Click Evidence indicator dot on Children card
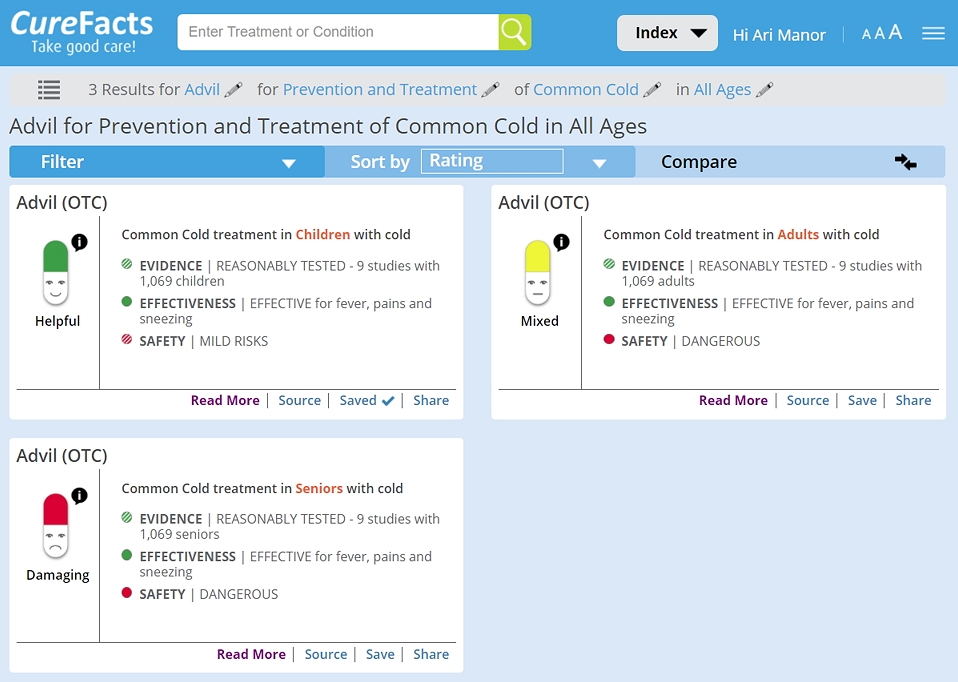This screenshot has height=682, width=958. click(x=126, y=264)
